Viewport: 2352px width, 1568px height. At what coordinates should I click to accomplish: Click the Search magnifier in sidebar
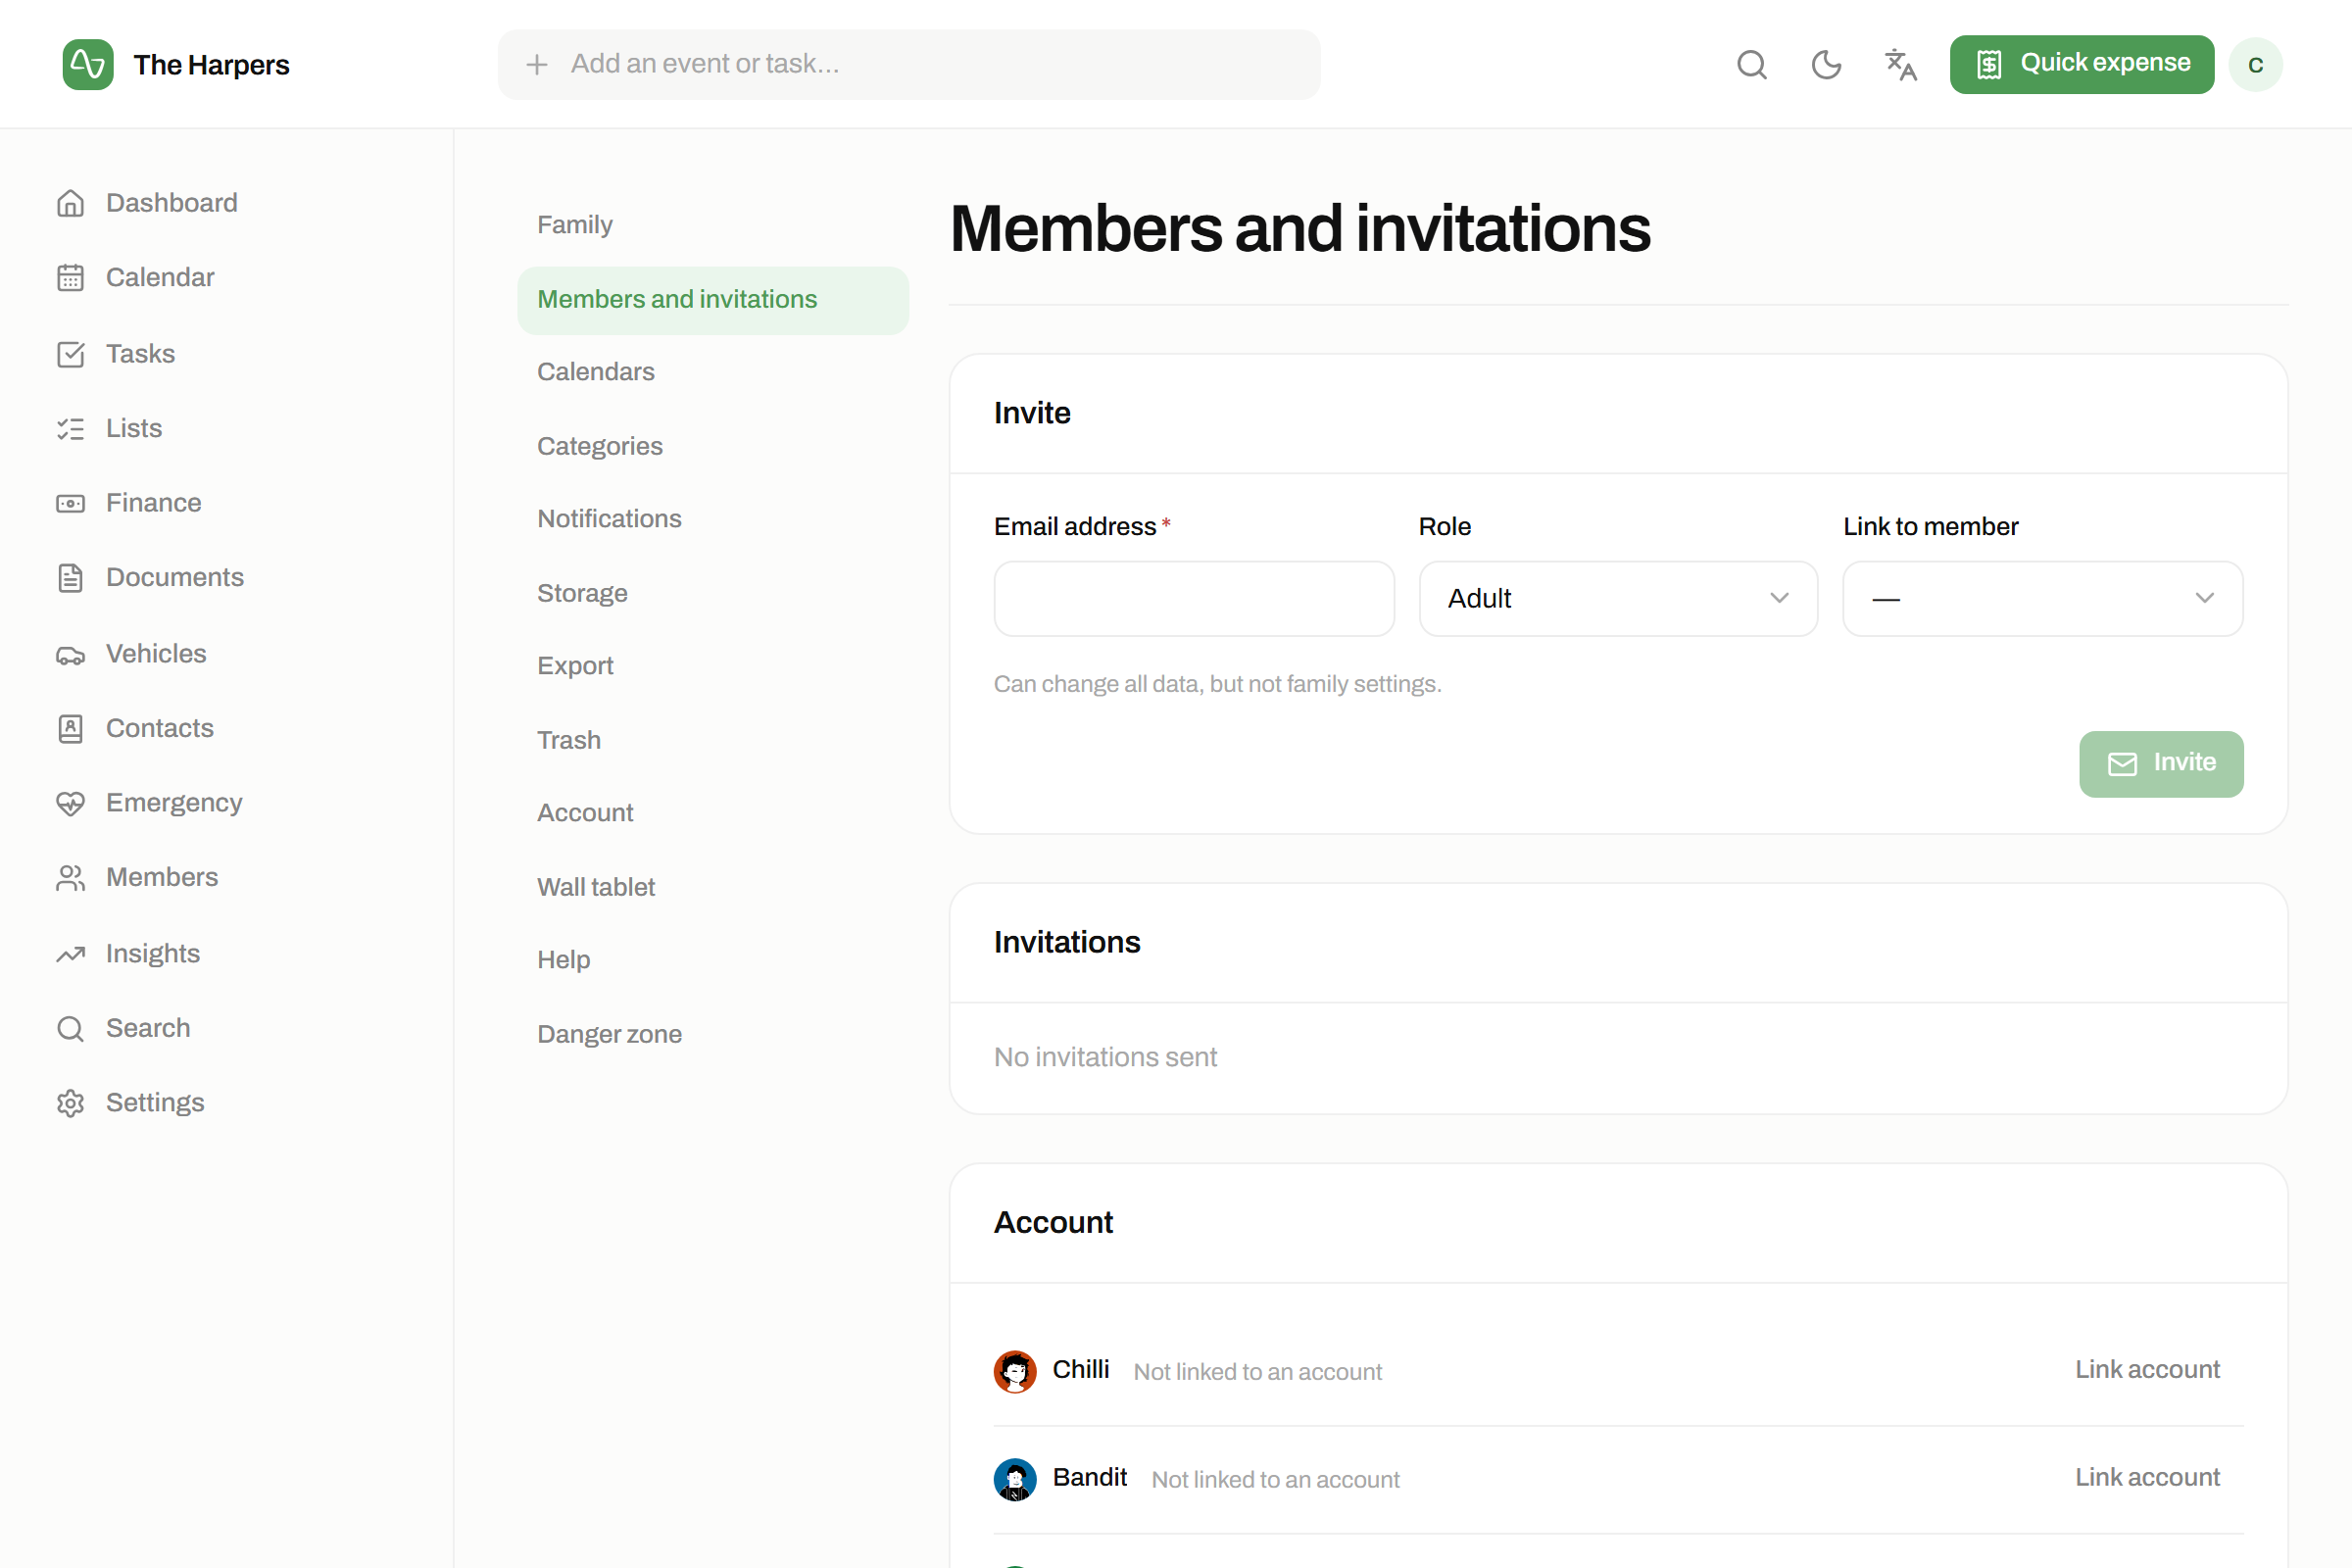point(70,1028)
